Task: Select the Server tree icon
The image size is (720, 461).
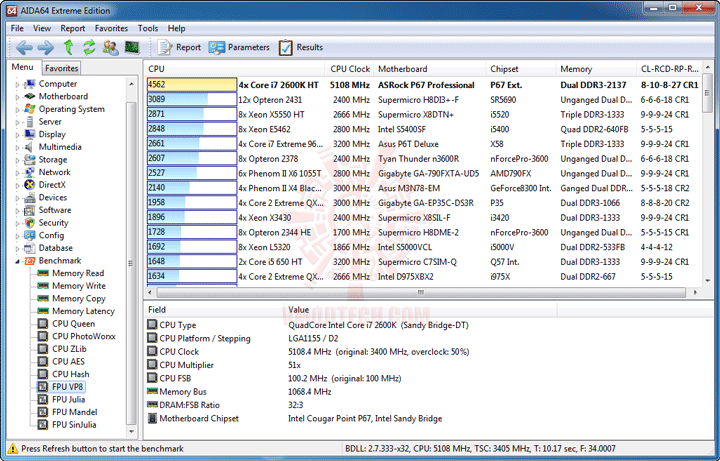Action: coord(30,122)
